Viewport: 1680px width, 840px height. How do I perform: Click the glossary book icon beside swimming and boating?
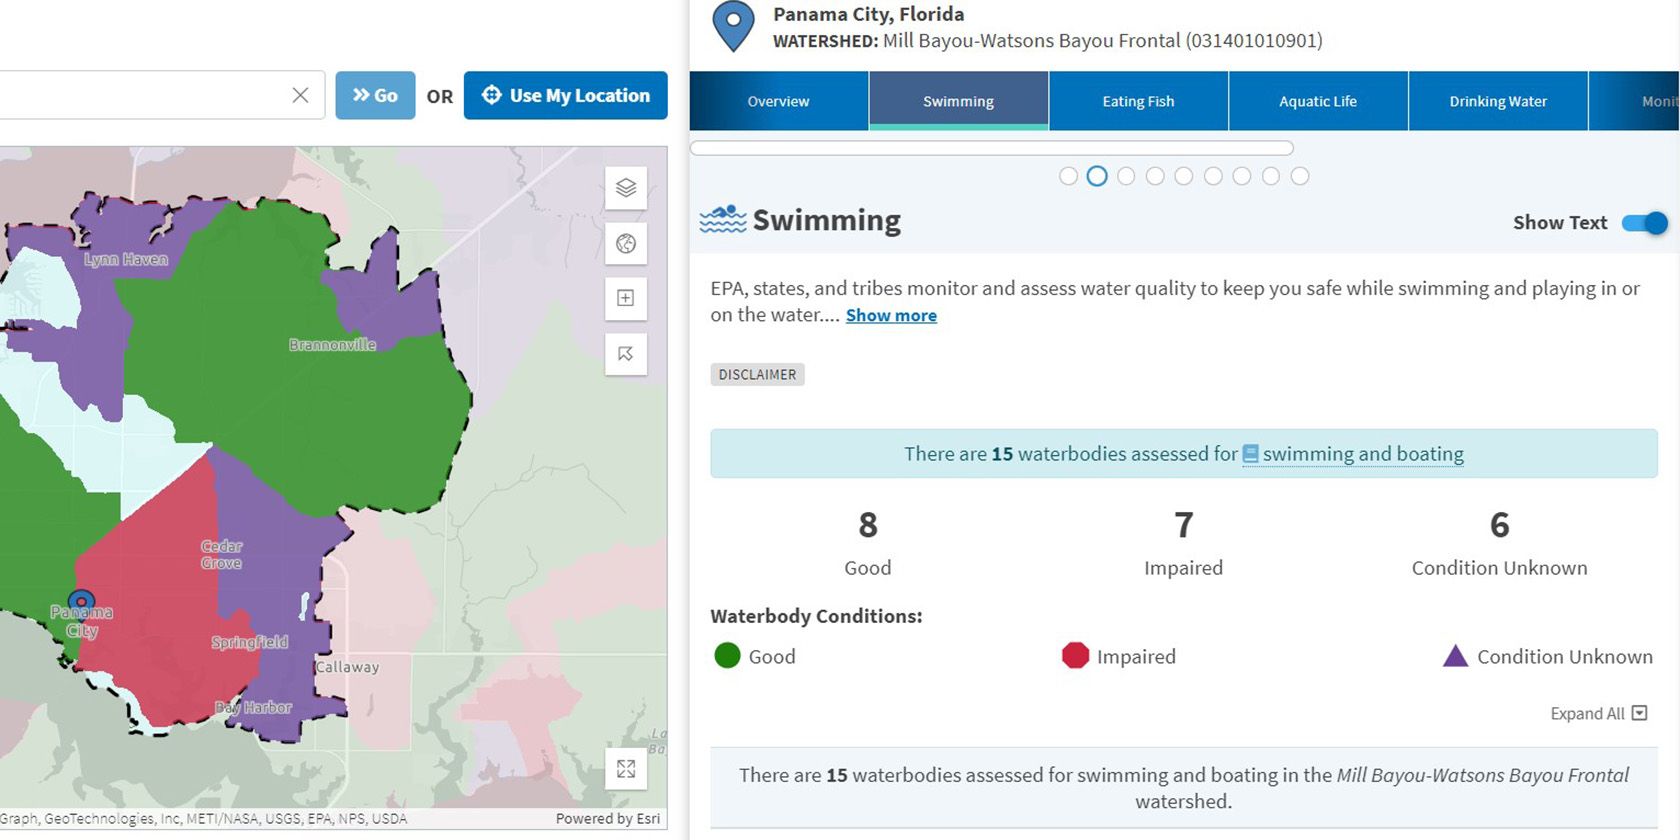1250,454
